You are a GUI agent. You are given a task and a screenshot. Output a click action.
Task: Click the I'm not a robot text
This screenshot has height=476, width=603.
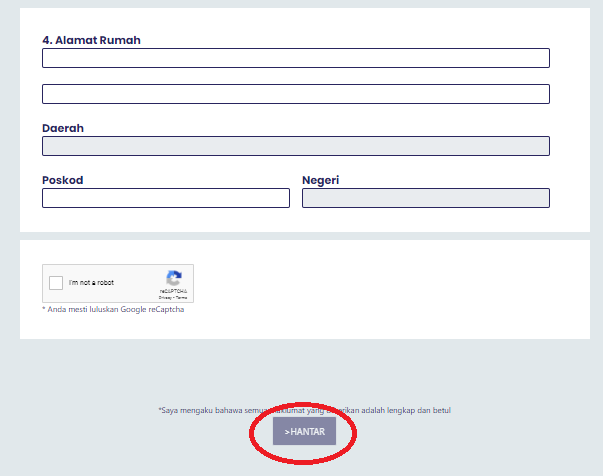[91, 283]
